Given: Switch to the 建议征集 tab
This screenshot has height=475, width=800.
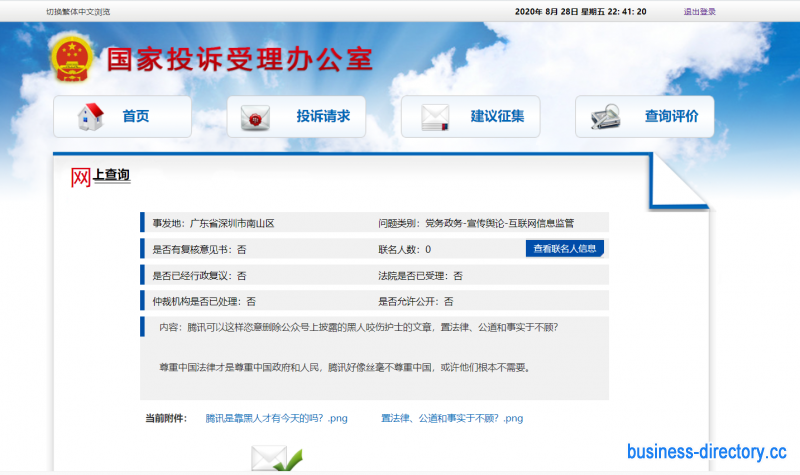Looking at the screenshot, I should click(x=497, y=116).
